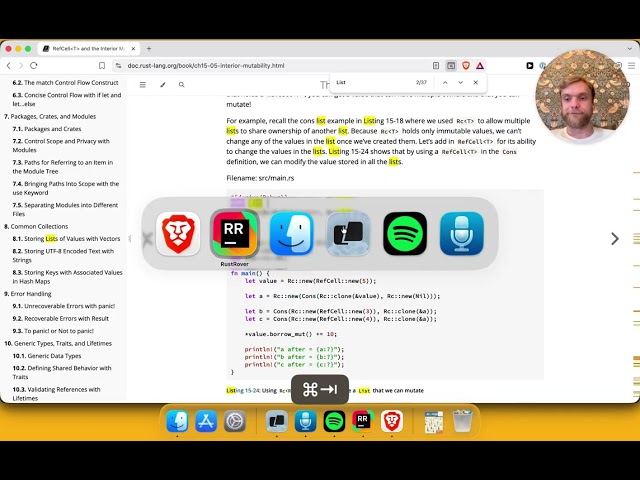Screen dimensions: 640x480
Task: Open chapter "8. Common Collections"
Action: click(36, 226)
